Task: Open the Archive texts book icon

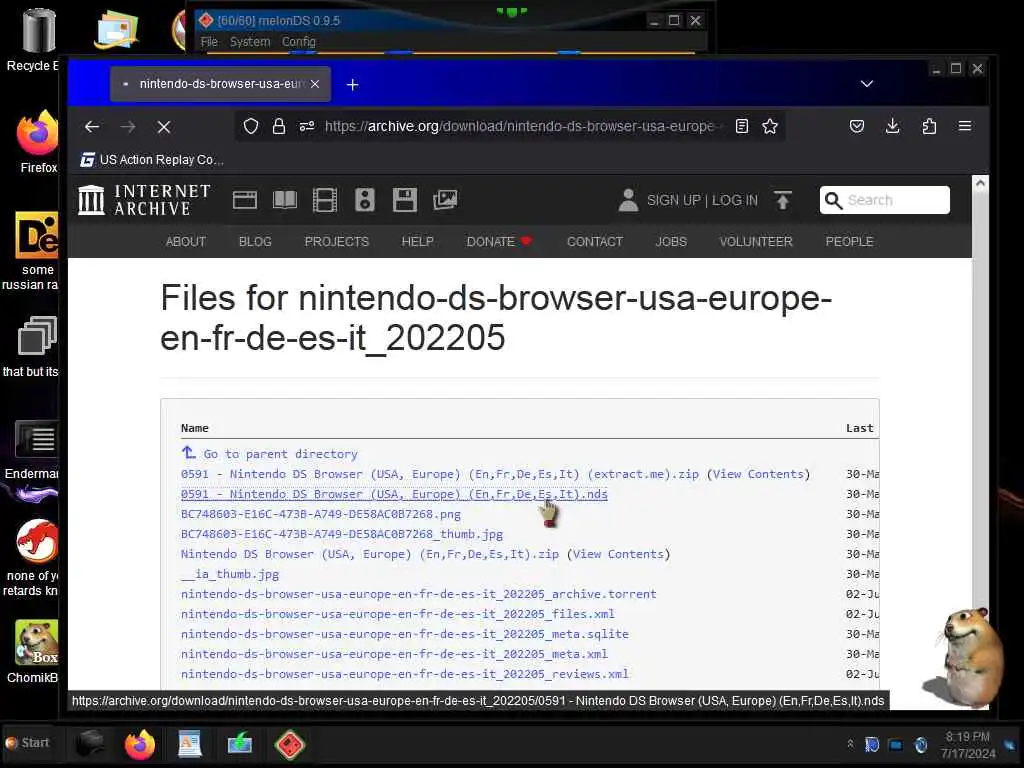Action: pyautogui.click(x=285, y=200)
